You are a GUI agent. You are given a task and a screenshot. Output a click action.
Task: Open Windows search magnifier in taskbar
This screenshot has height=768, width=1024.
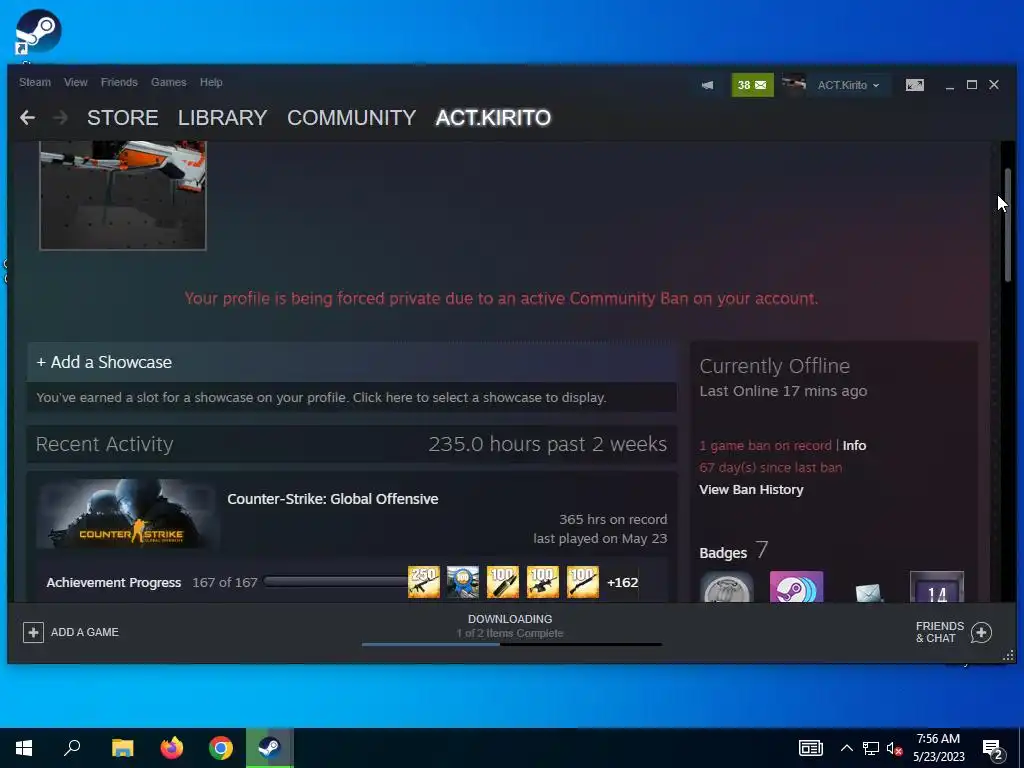click(x=72, y=748)
